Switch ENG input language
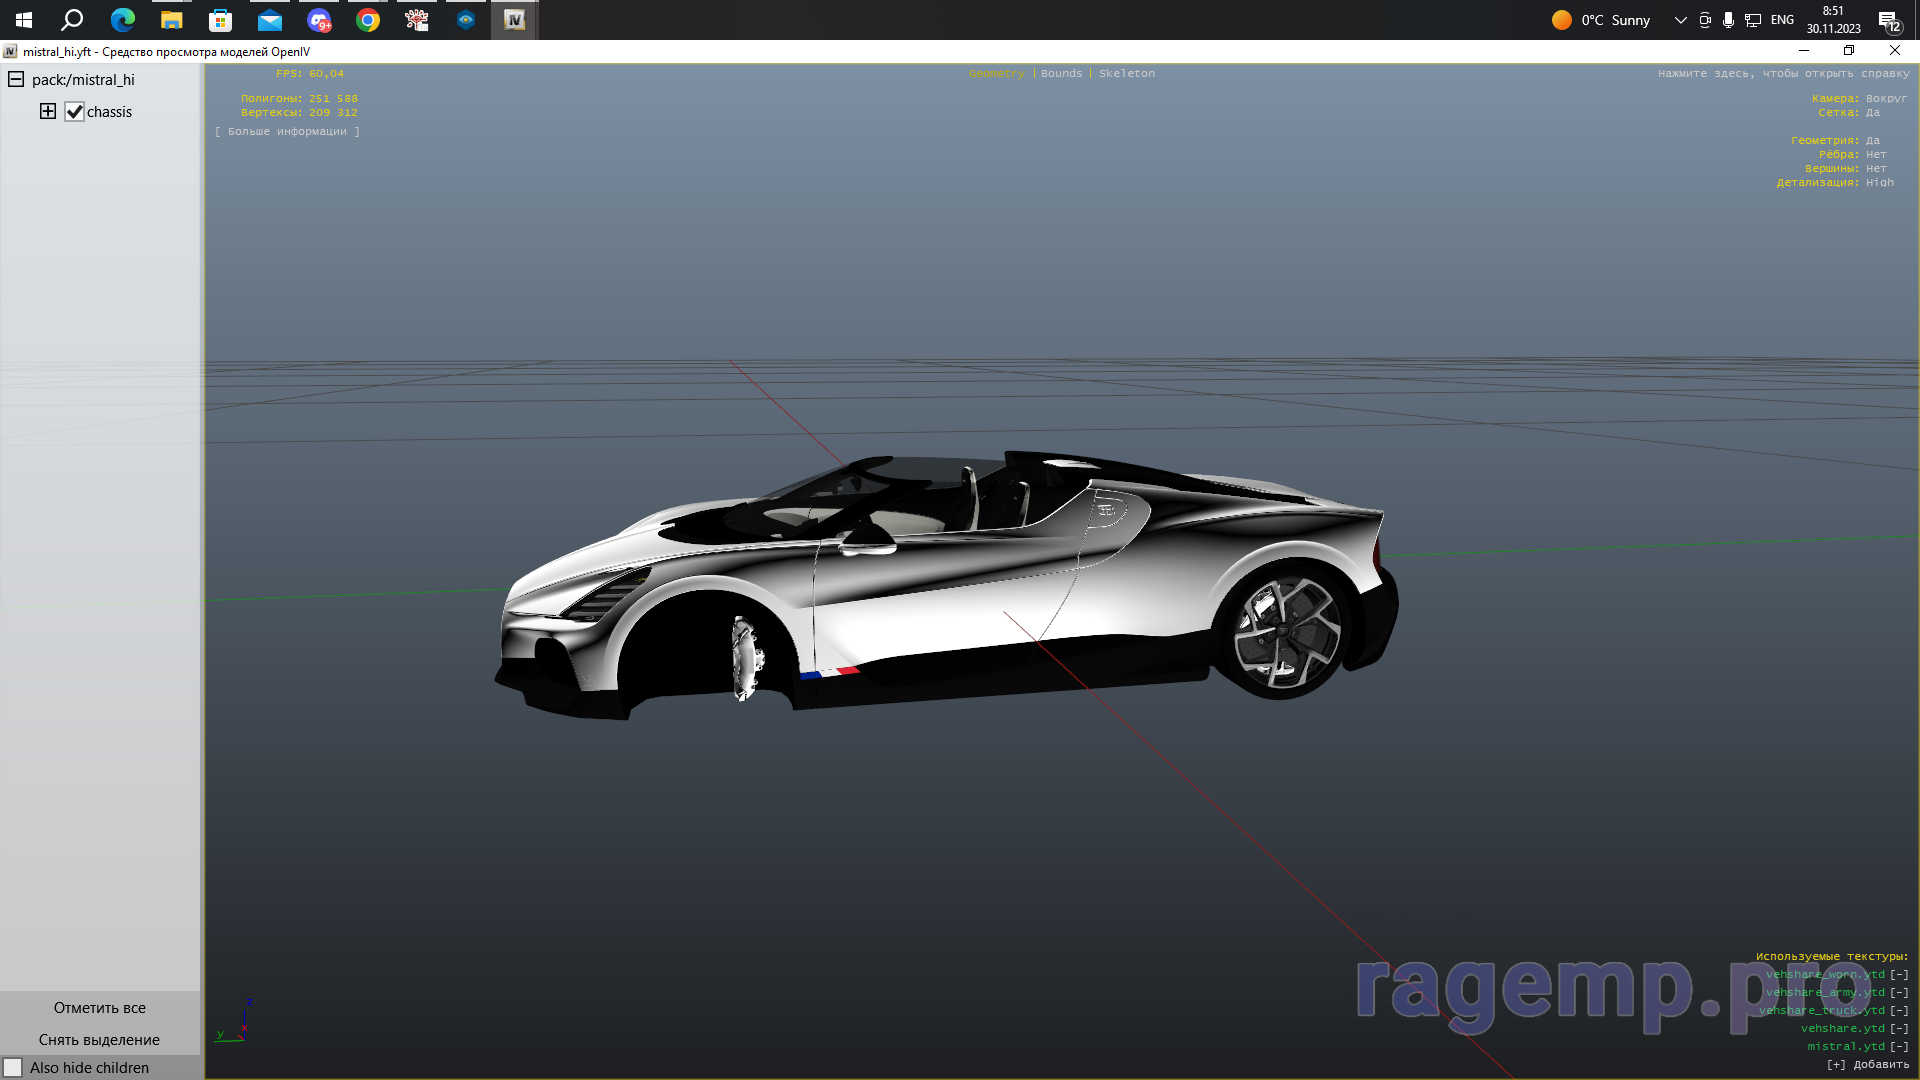Viewport: 1920px width, 1080px height. (1782, 20)
